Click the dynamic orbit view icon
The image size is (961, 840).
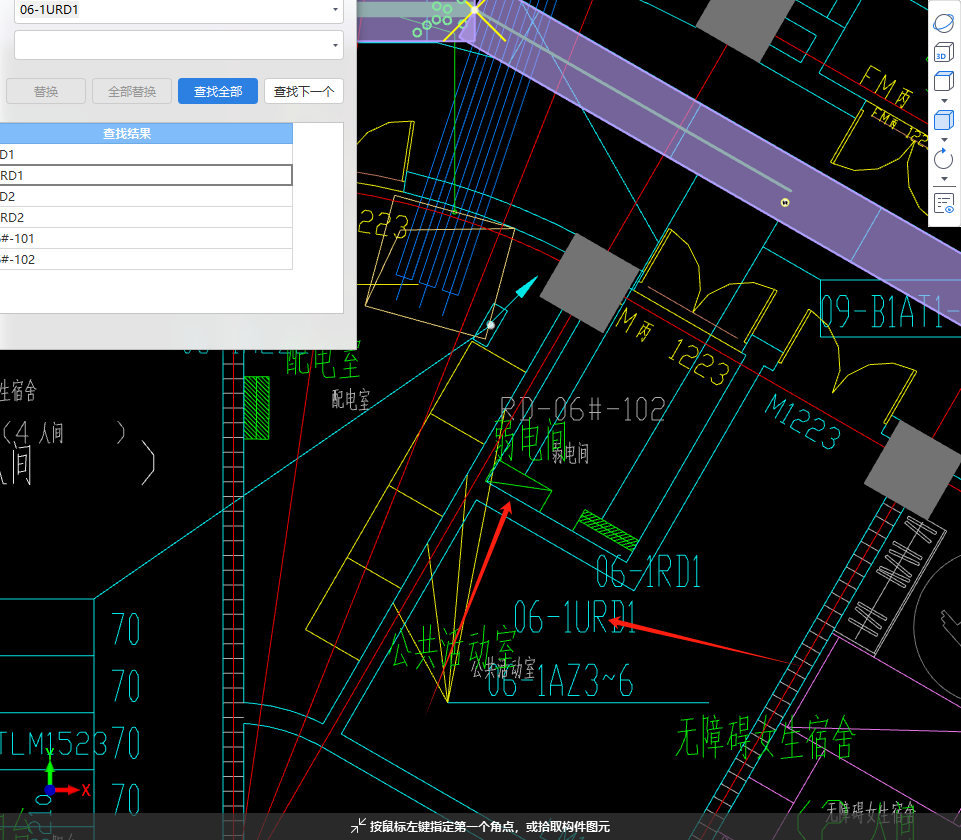[943, 23]
